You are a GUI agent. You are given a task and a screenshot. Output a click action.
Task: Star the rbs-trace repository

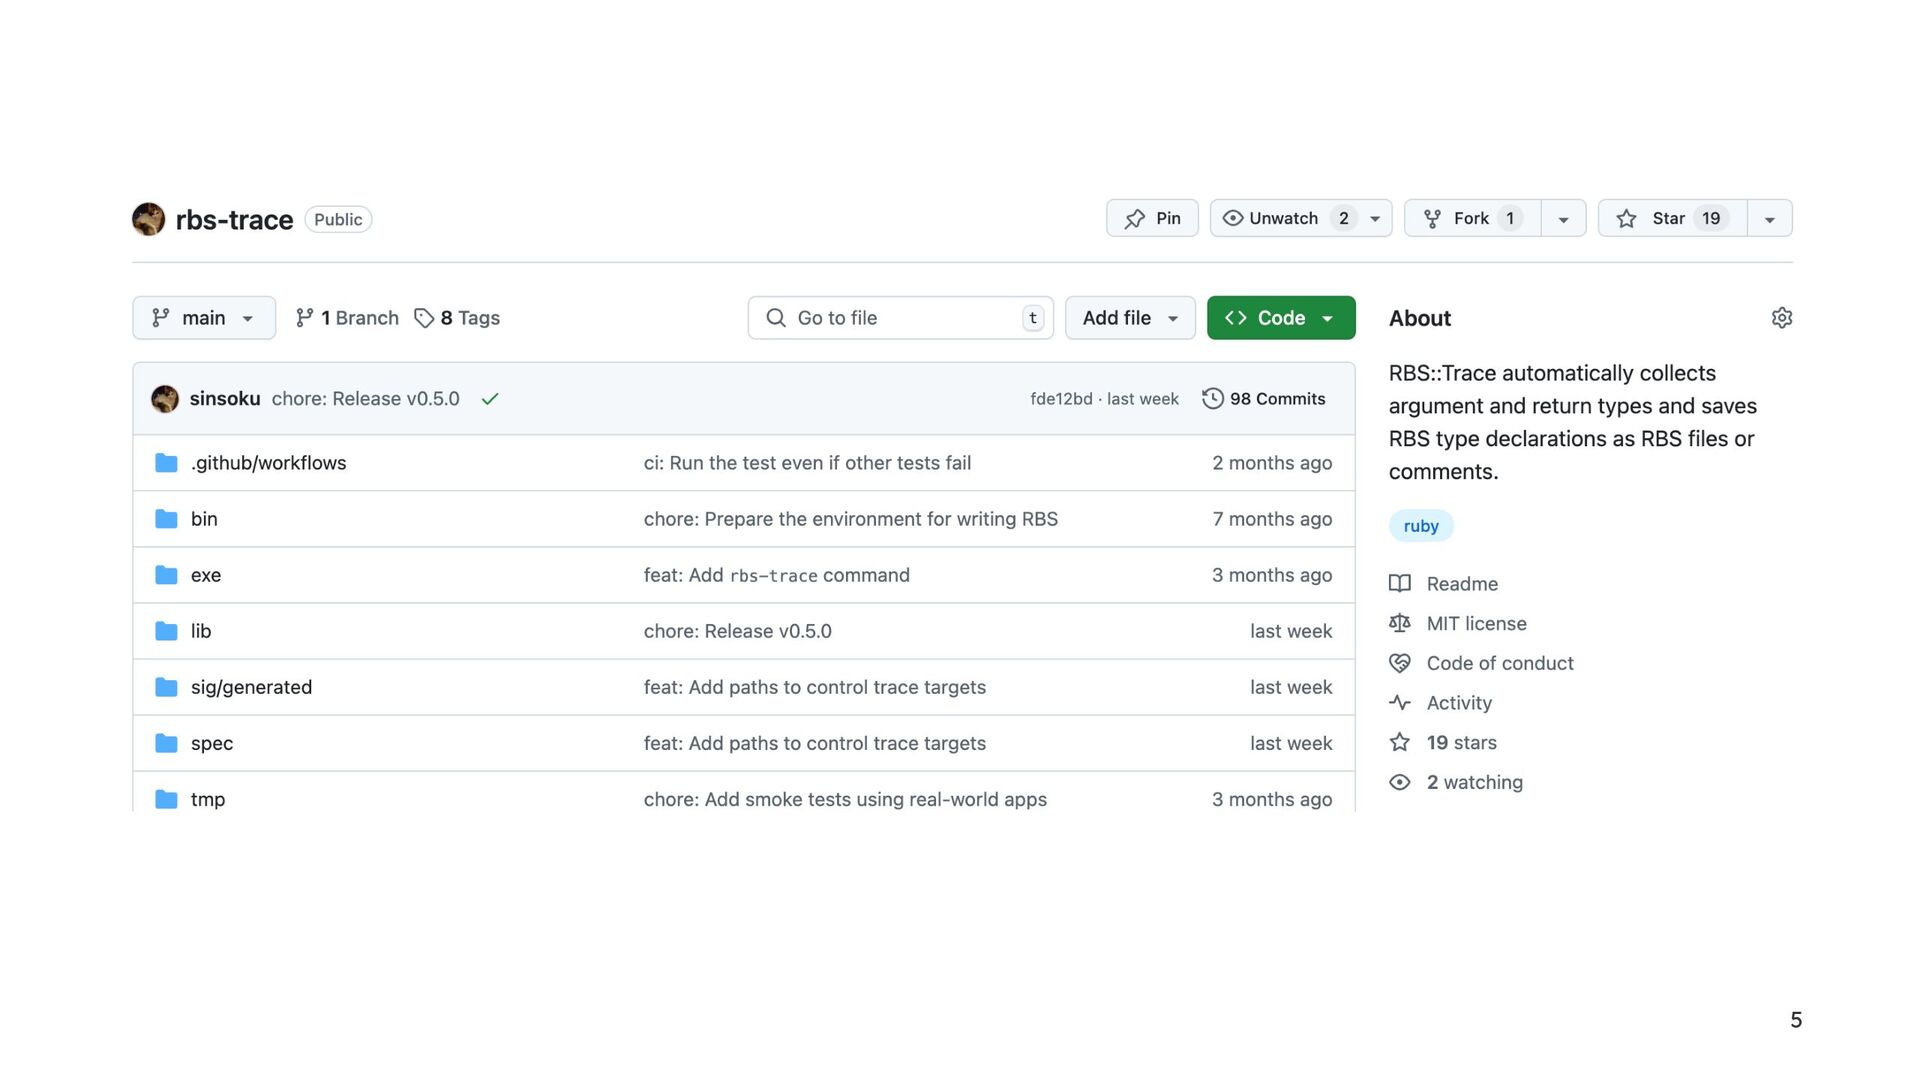(x=1671, y=218)
